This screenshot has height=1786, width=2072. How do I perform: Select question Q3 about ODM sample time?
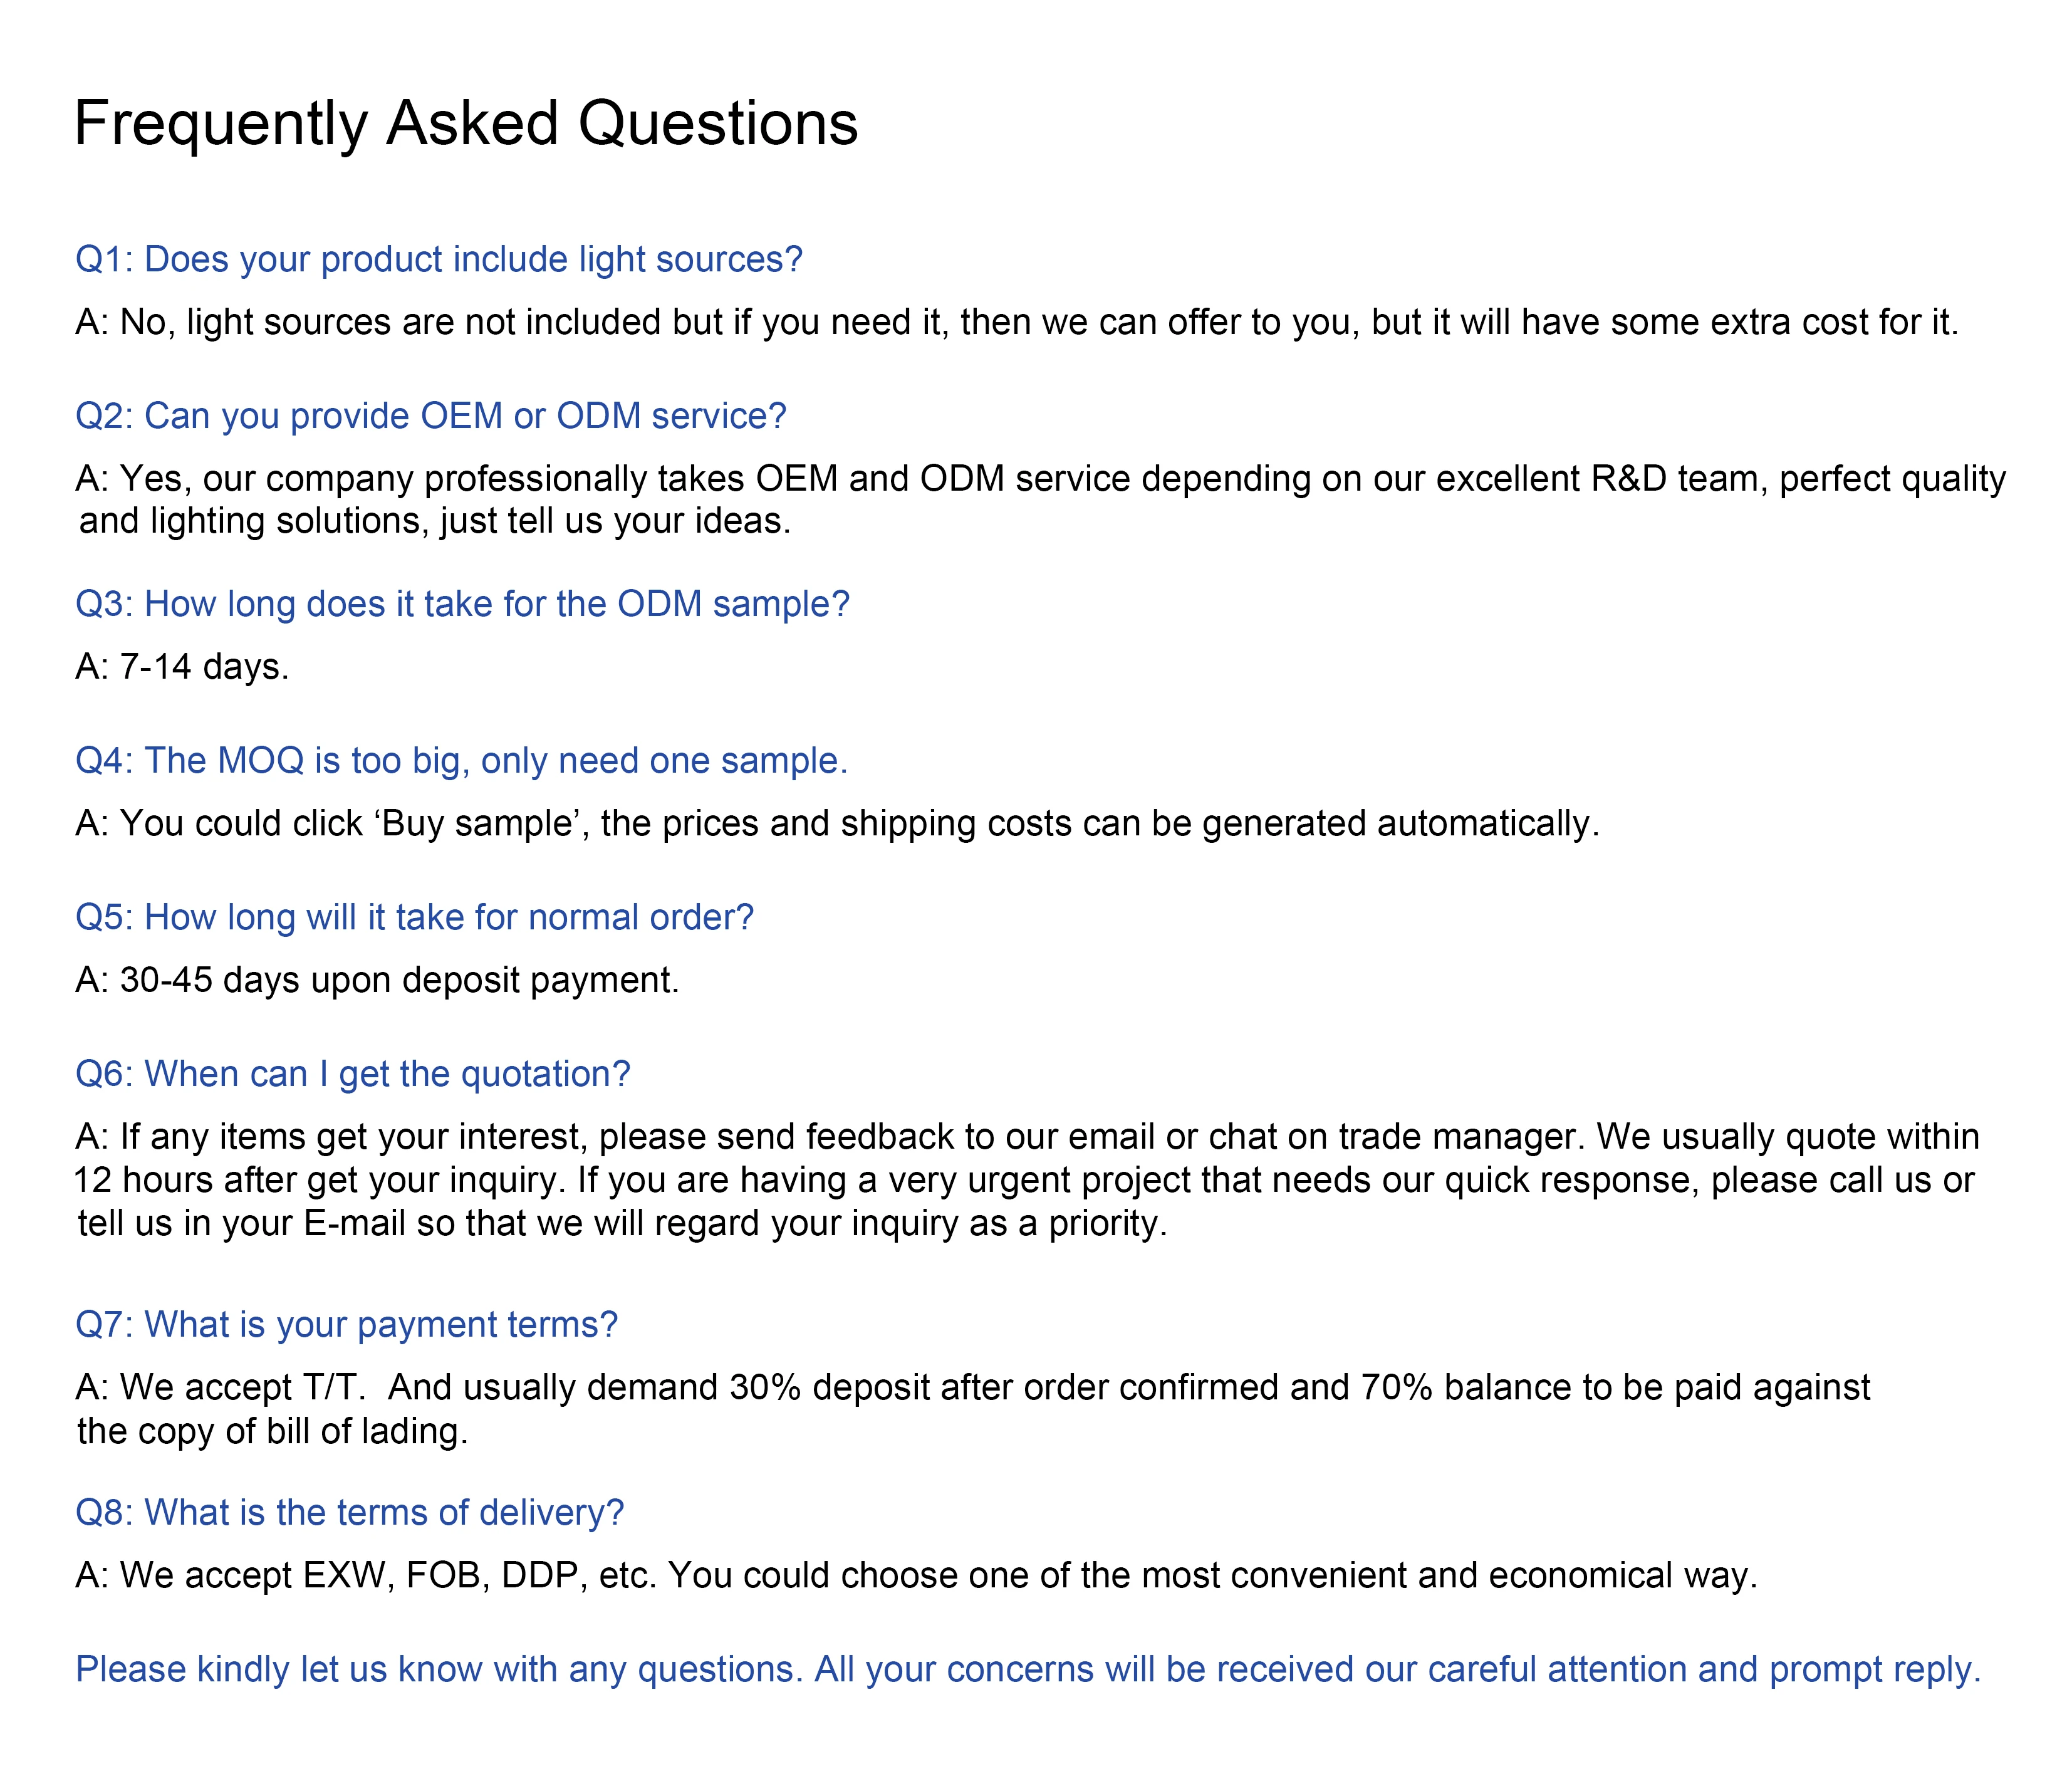click(462, 604)
